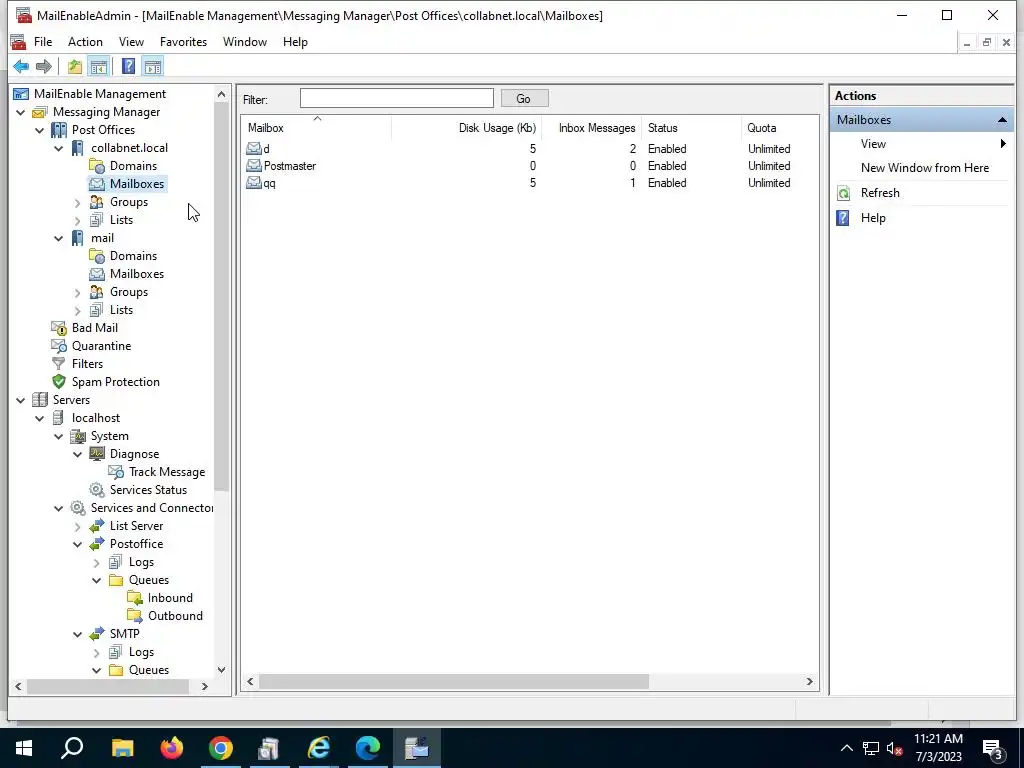Collapse the mail post office node

point(59,238)
